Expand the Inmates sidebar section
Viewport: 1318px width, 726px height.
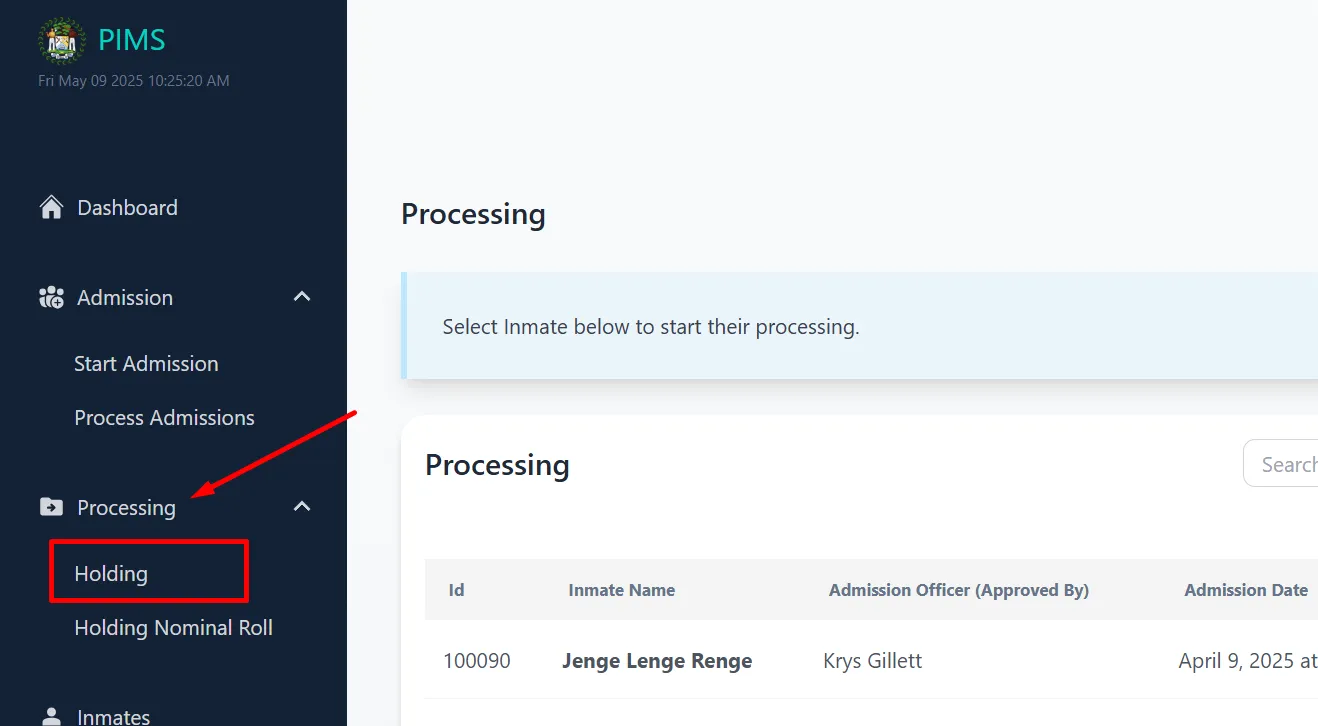click(113, 714)
